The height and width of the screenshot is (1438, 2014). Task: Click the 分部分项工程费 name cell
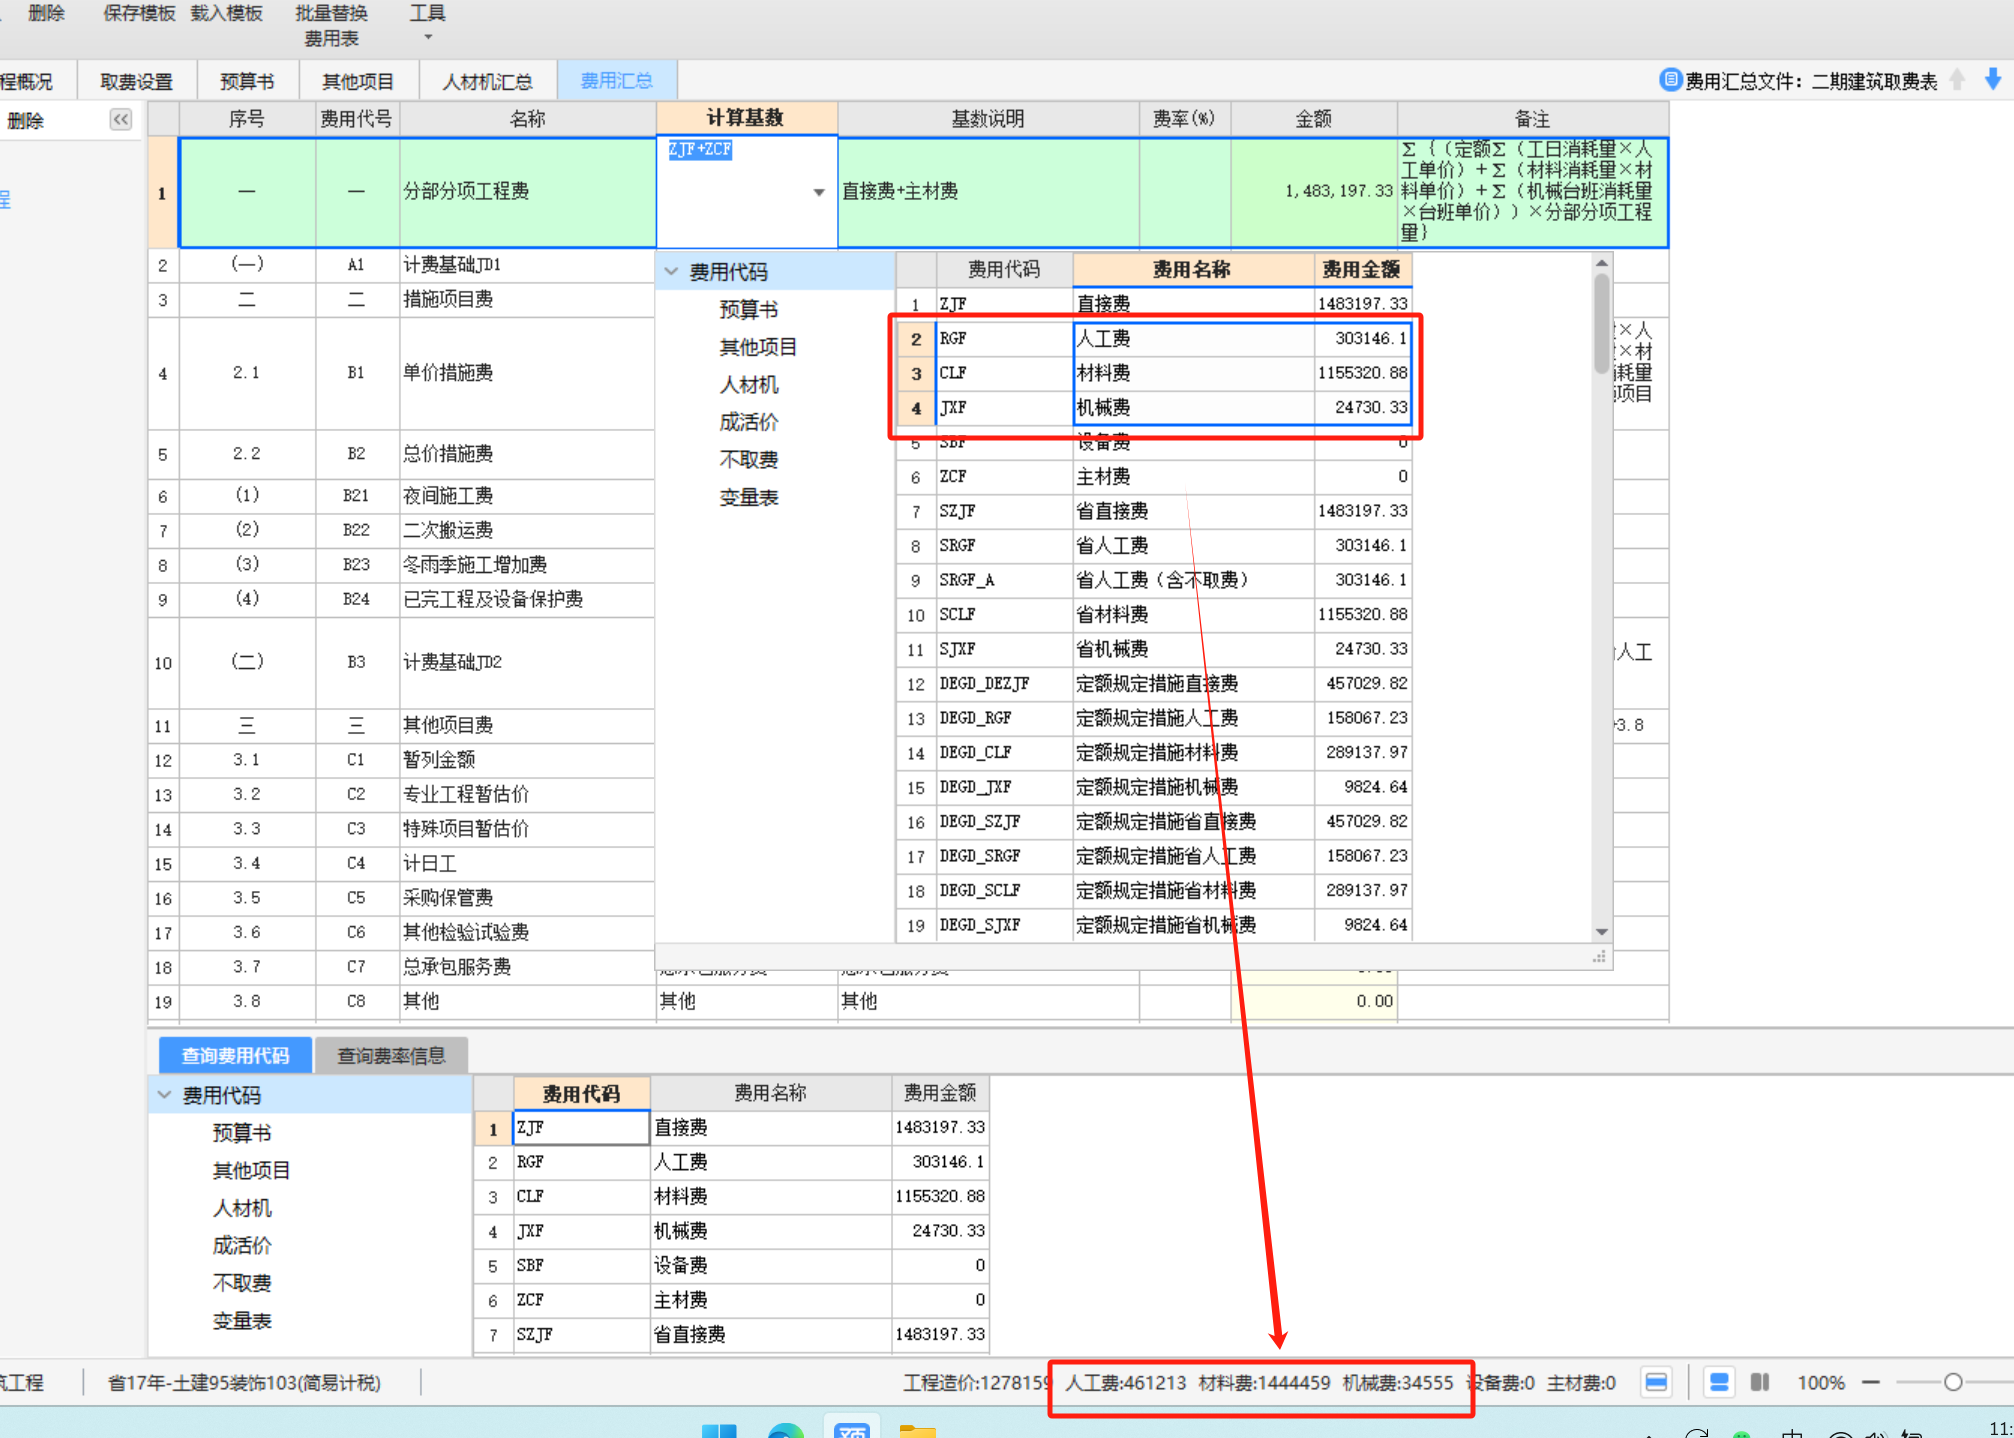pos(528,192)
